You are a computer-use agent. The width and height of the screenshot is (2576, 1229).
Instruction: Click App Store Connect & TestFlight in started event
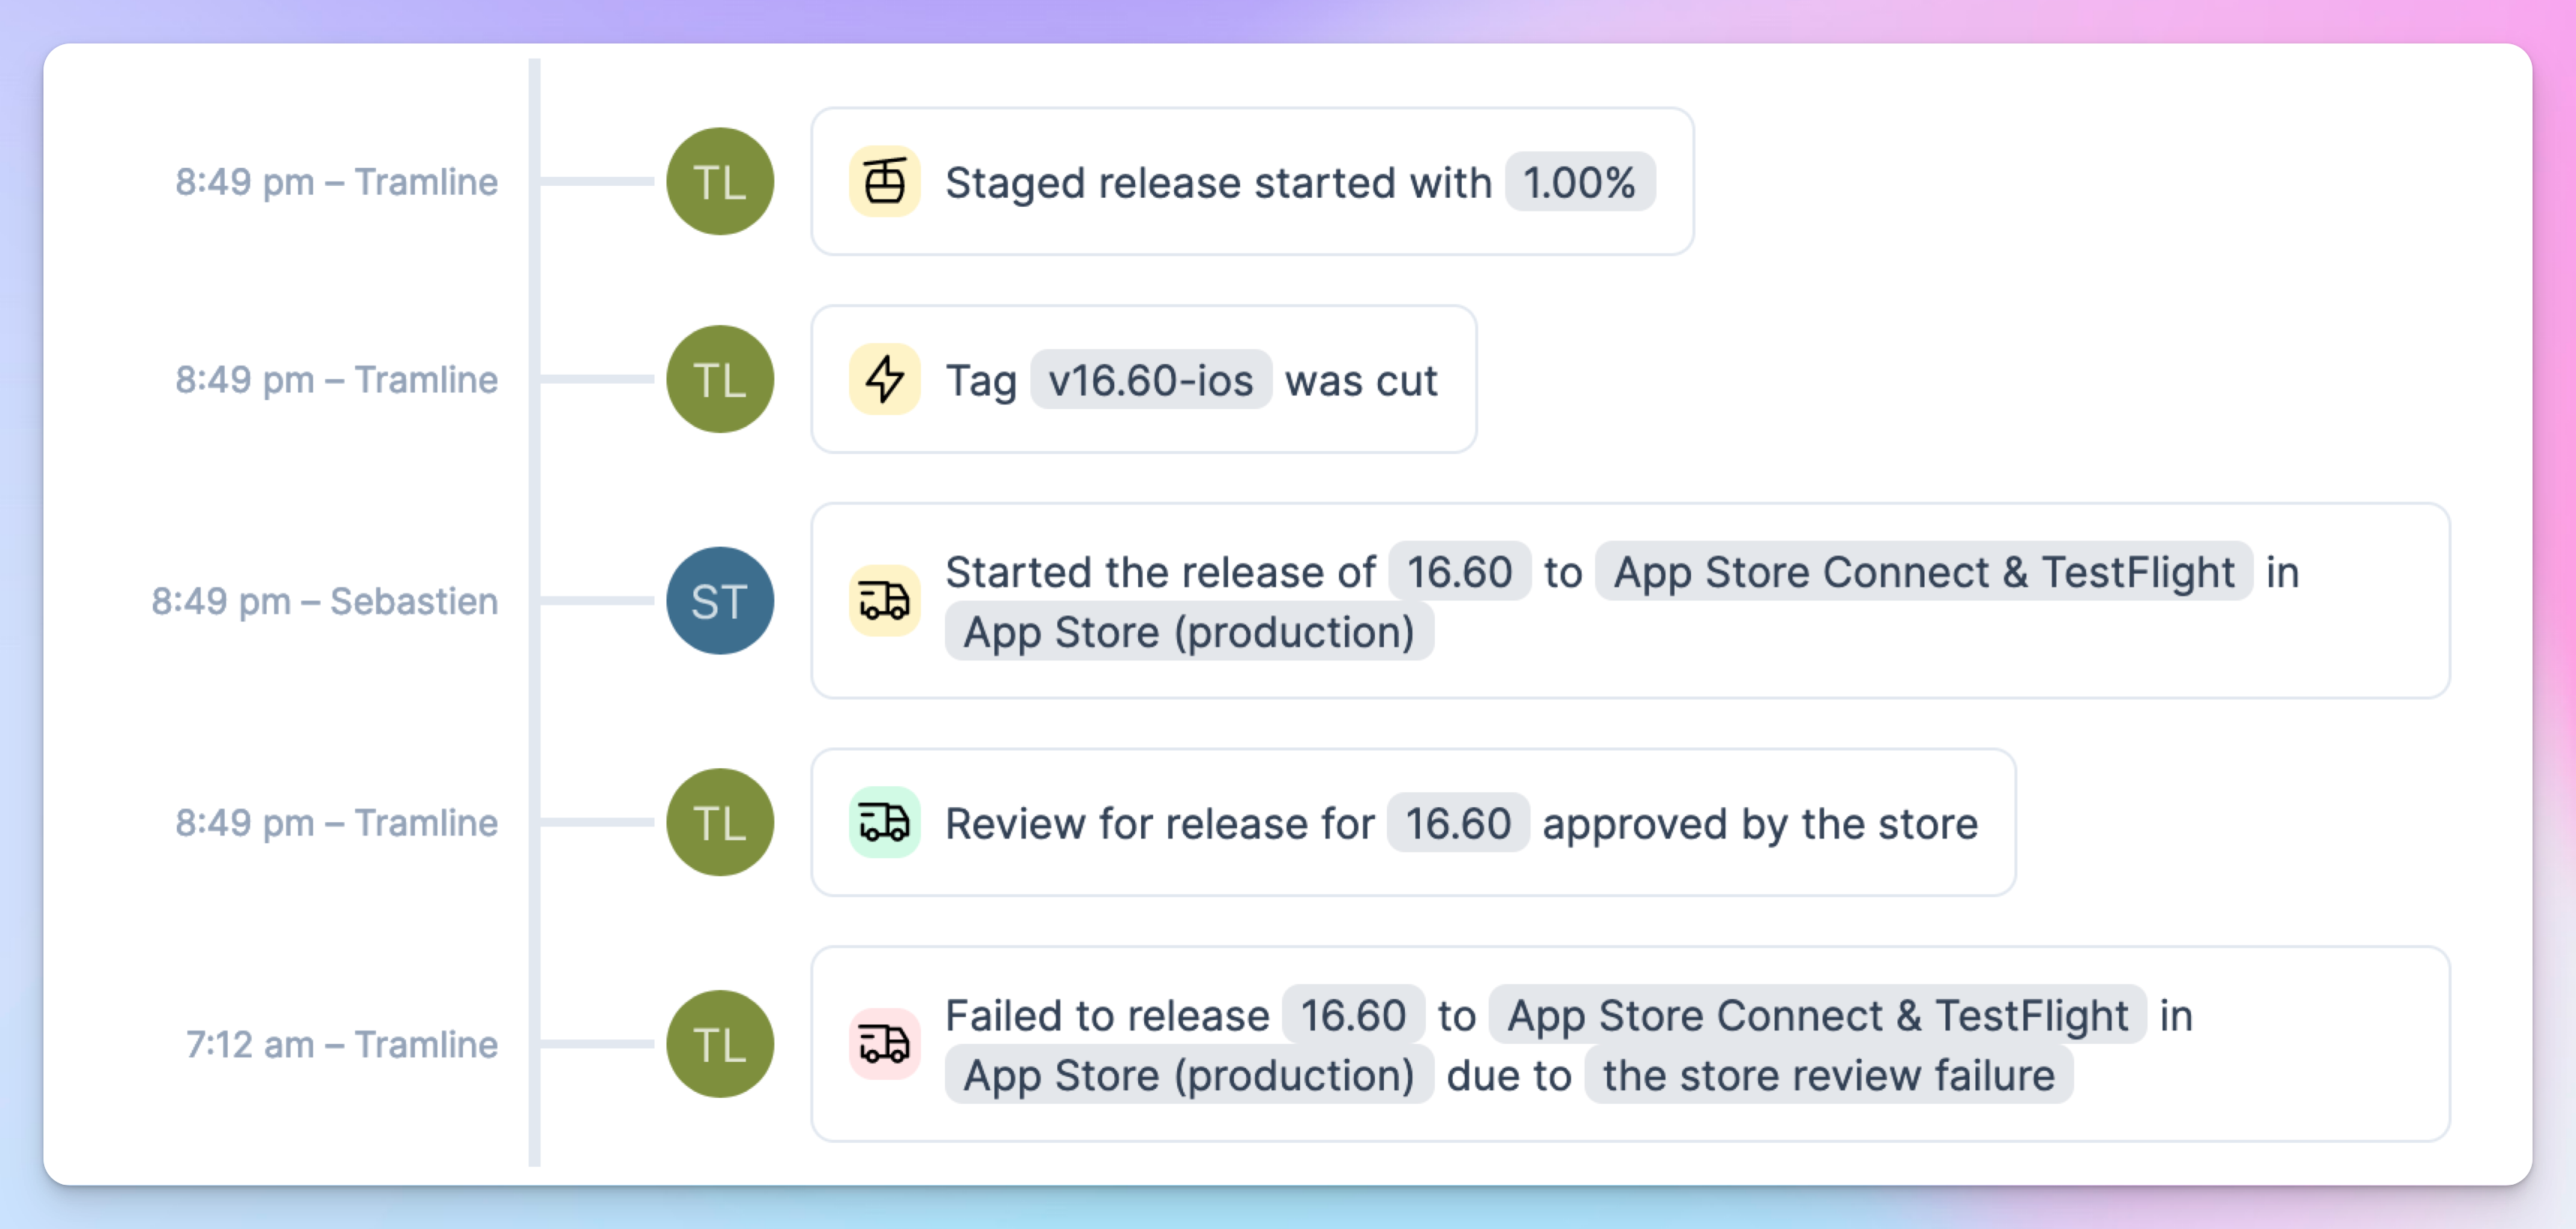point(1923,572)
